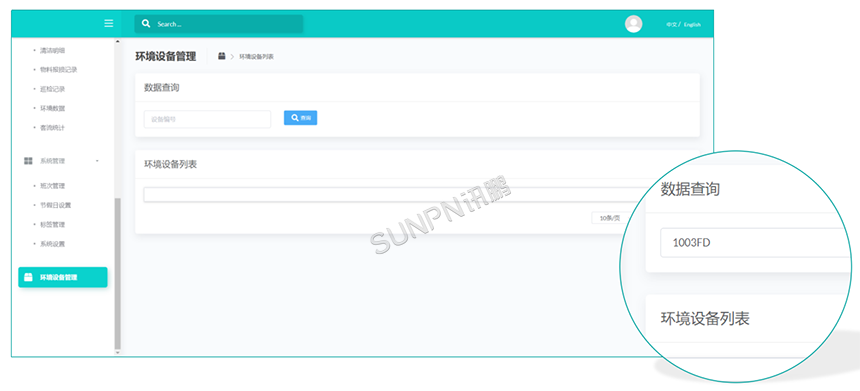Open 物料报损记录 in the sidebar
The image size is (860, 391).
pyautogui.click(x=59, y=70)
